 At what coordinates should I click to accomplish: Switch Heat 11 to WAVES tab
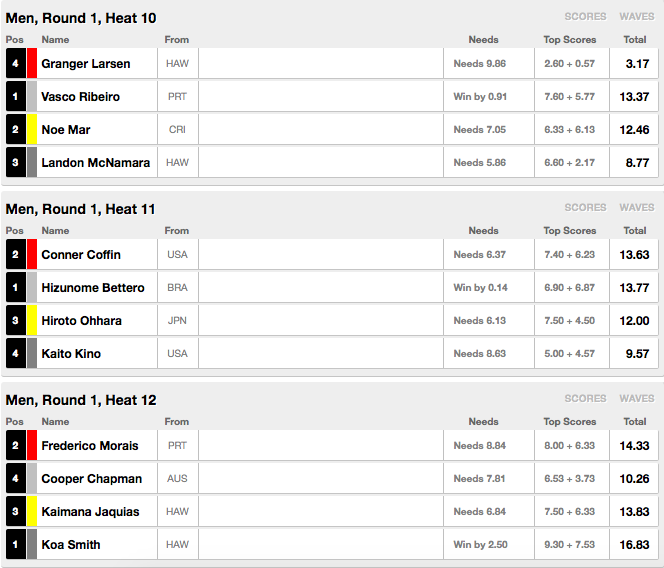point(636,208)
